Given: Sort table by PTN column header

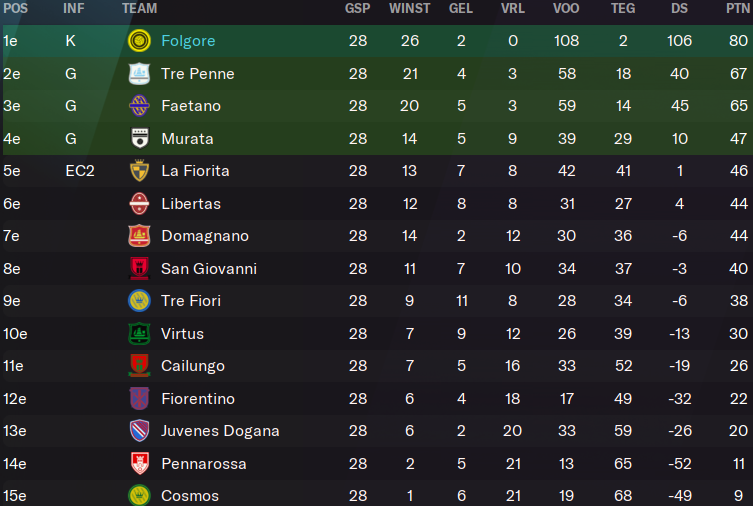Looking at the screenshot, I should [738, 8].
